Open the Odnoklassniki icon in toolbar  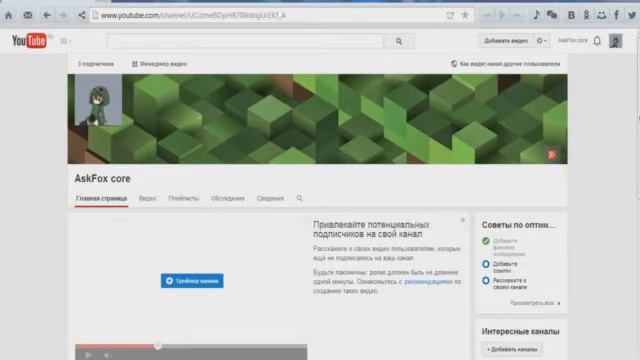point(586,16)
